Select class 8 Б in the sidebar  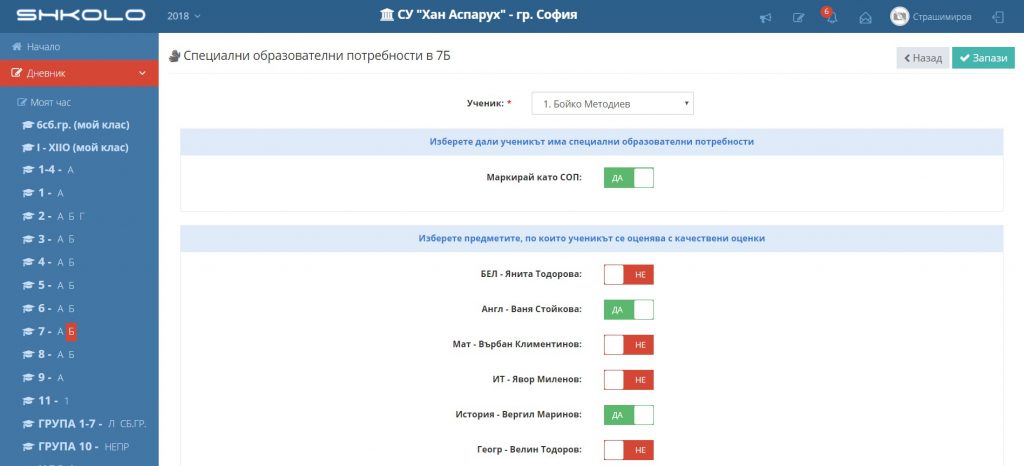click(x=72, y=354)
